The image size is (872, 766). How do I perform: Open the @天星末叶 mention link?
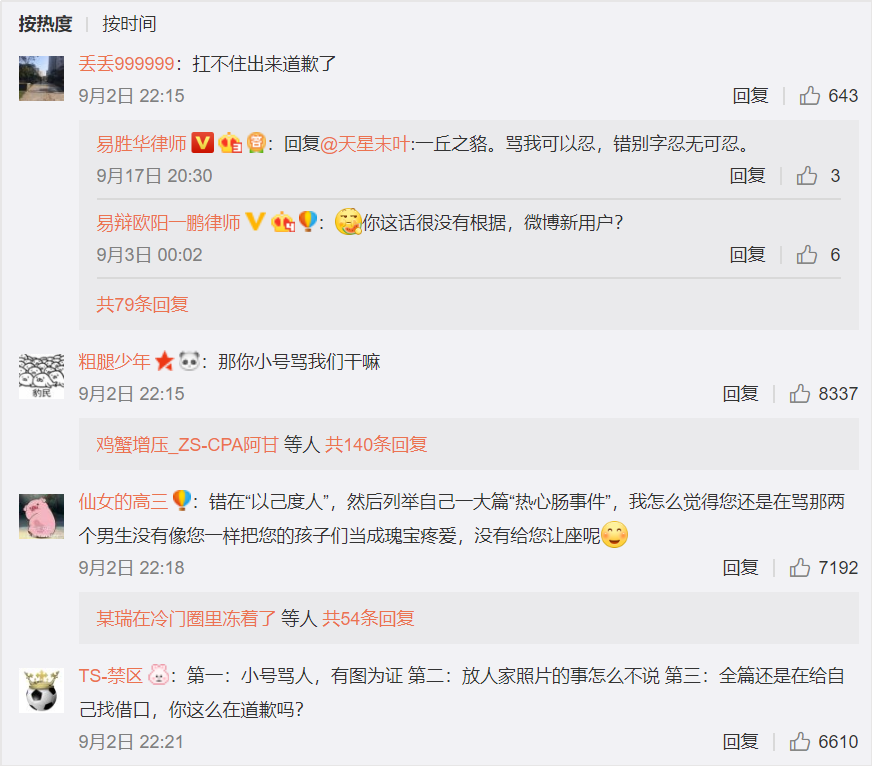(365, 144)
